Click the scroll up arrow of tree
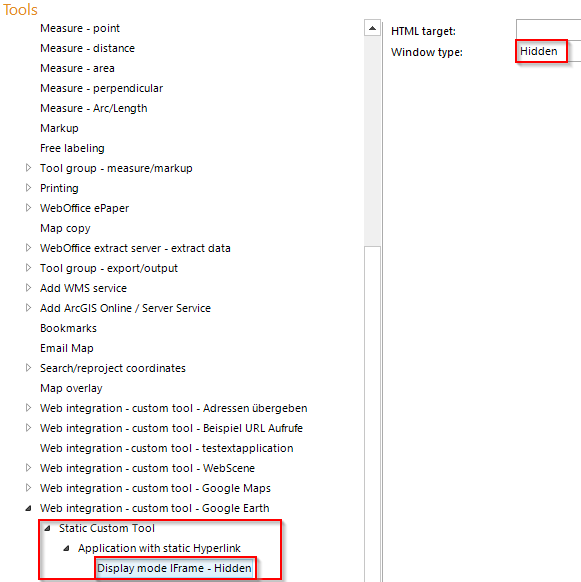 click(372, 28)
